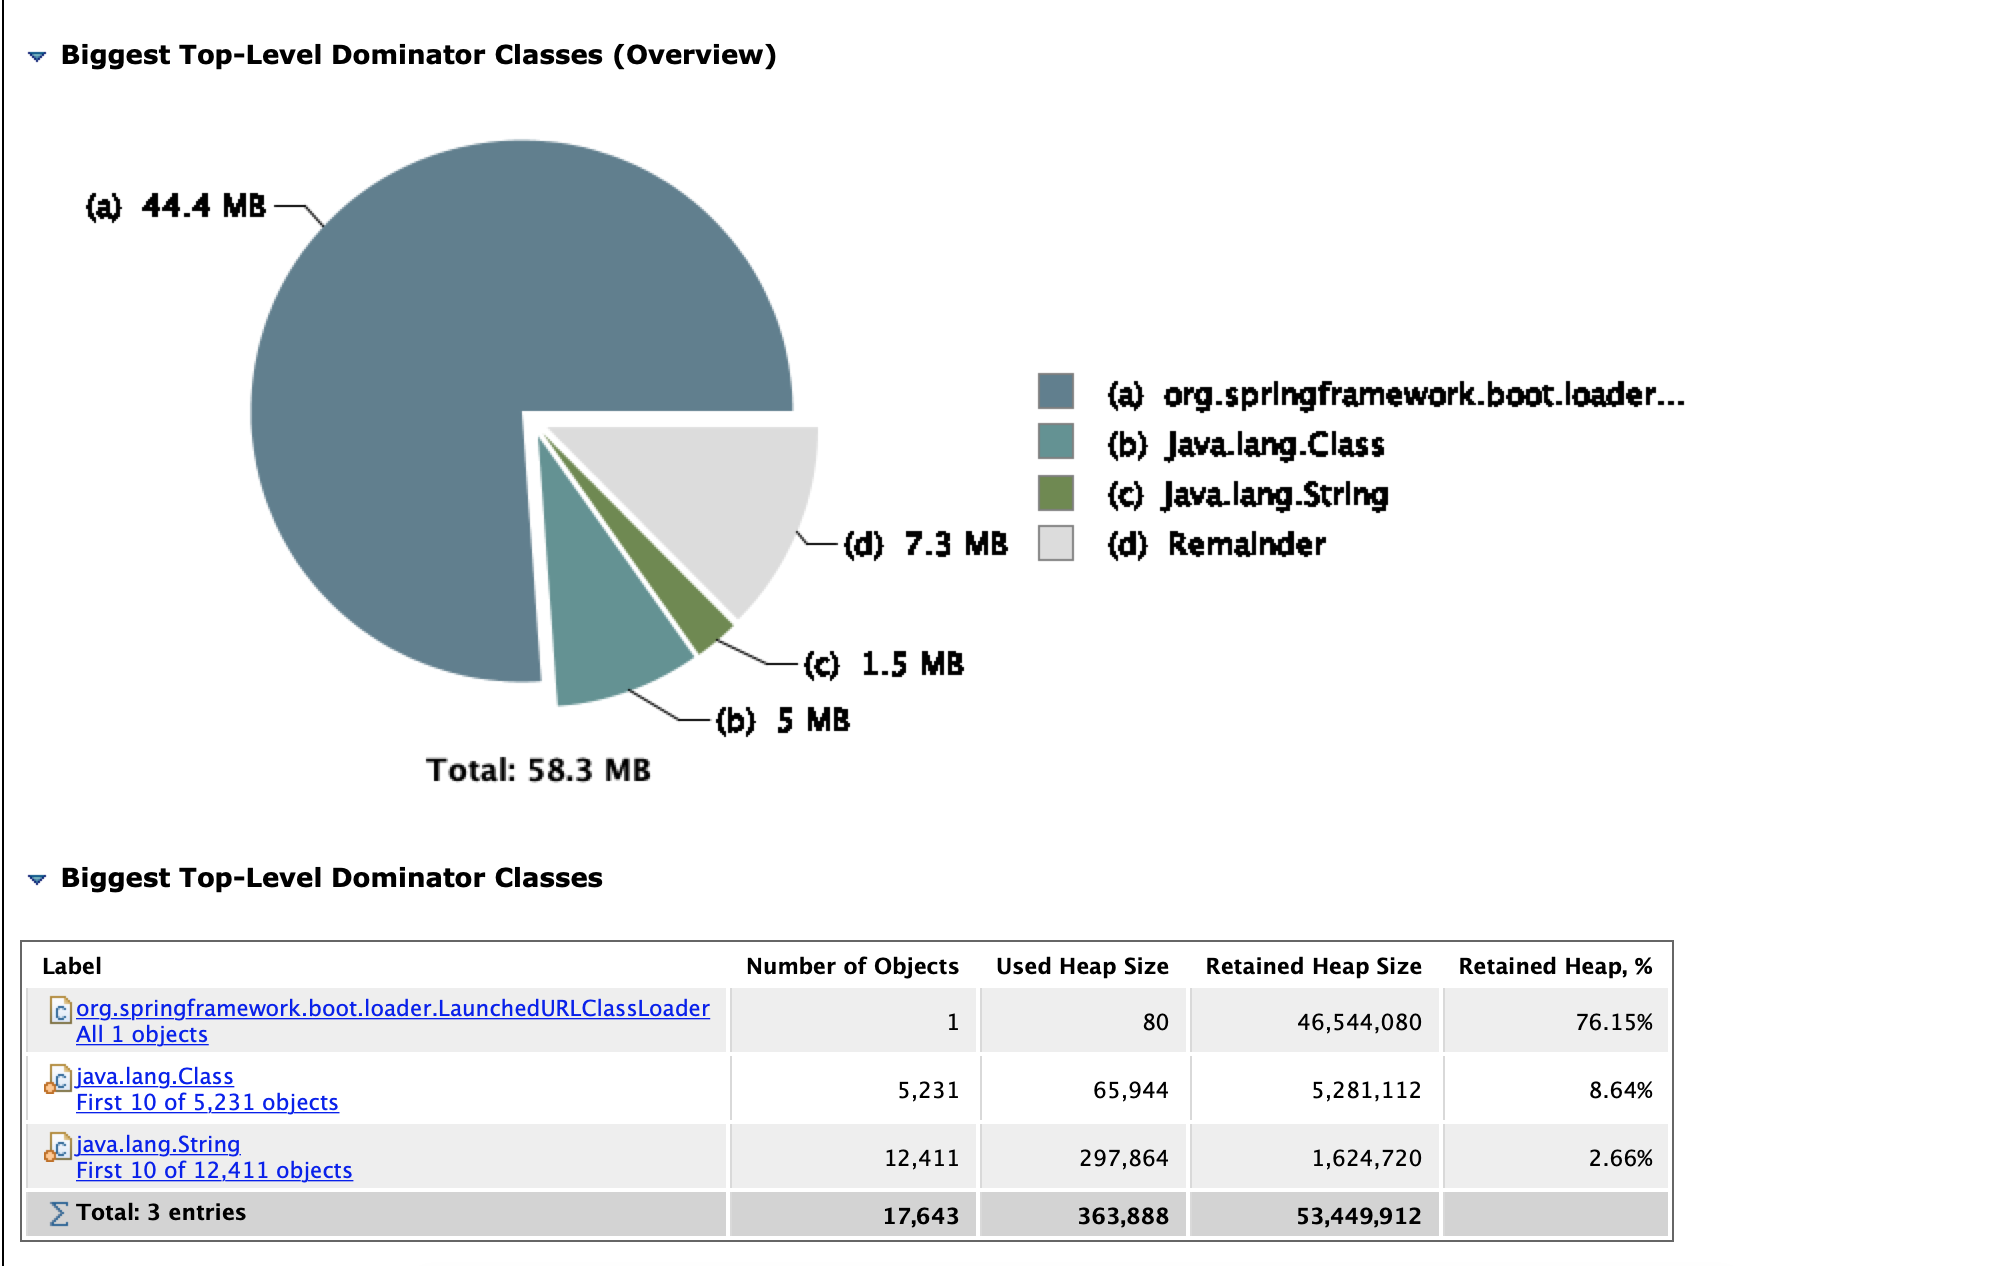Click the '(a) 44.4 MB' pie label
This screenshot has width=2004, height=1266.
tap(176, 206)
